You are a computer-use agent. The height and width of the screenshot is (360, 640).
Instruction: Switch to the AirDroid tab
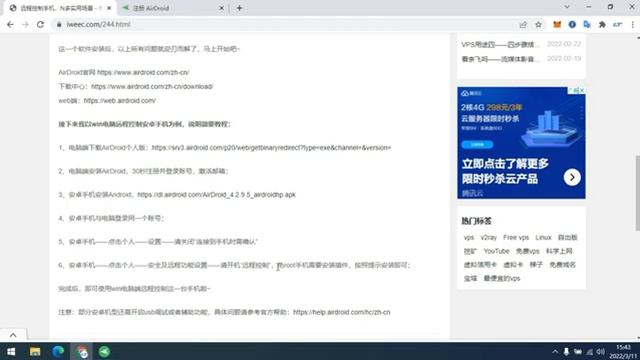pos(173,8)
